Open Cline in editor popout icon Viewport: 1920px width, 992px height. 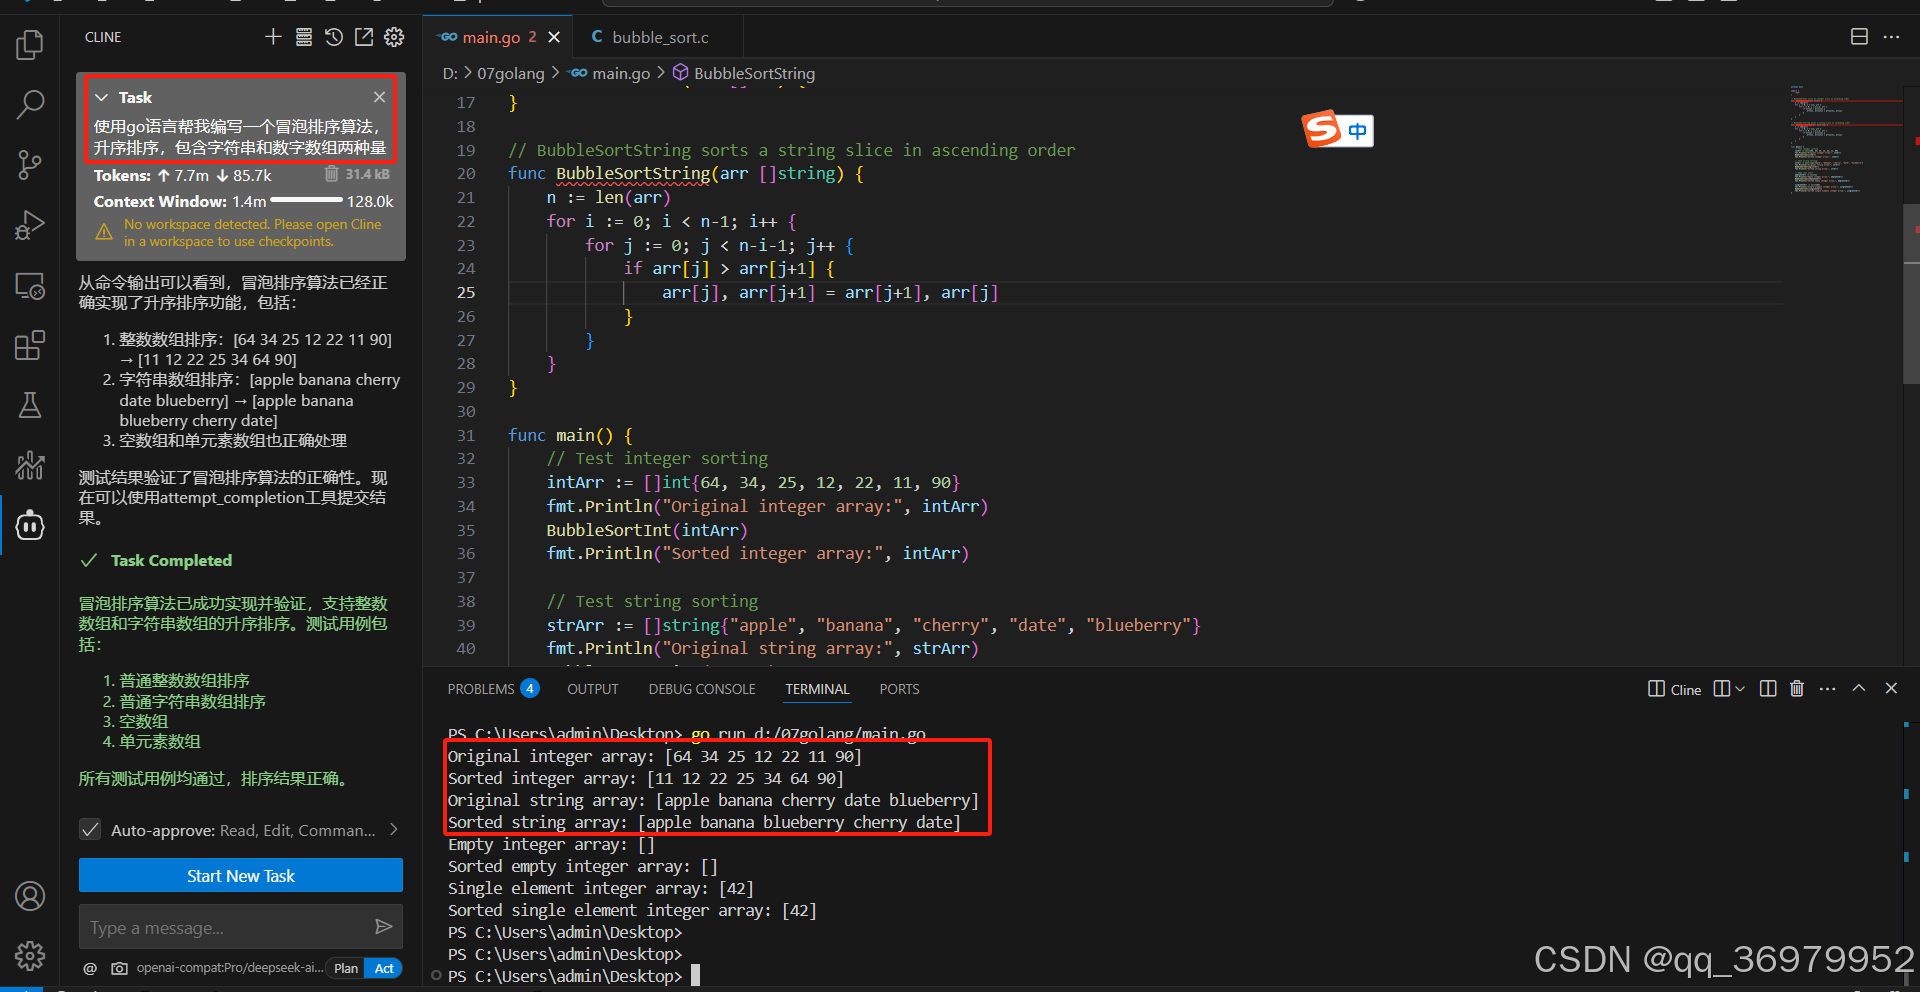point(364,37)
